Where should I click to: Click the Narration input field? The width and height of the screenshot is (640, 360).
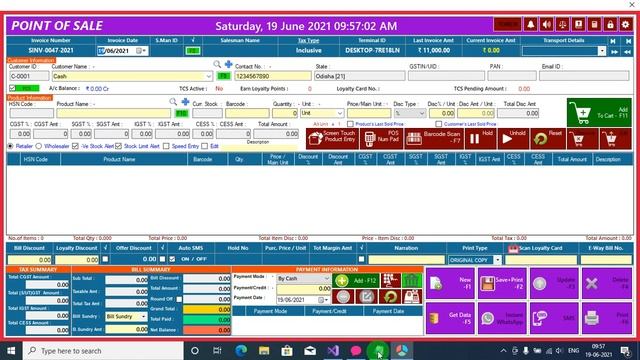click(407, 260)
